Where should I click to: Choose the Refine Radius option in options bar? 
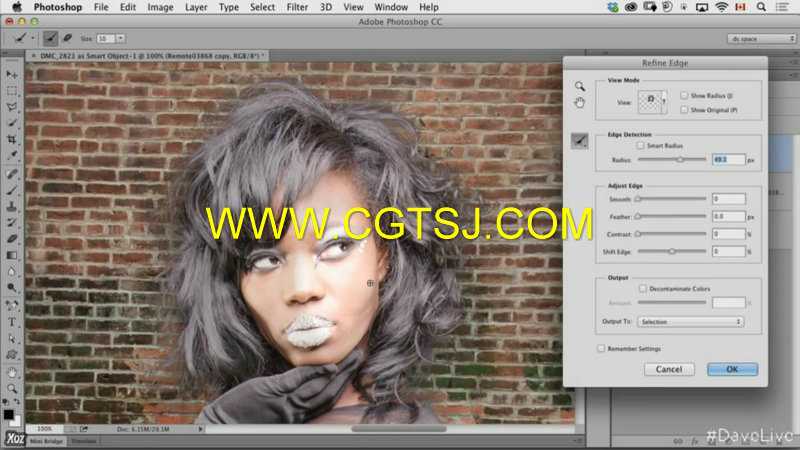[50, 38]
